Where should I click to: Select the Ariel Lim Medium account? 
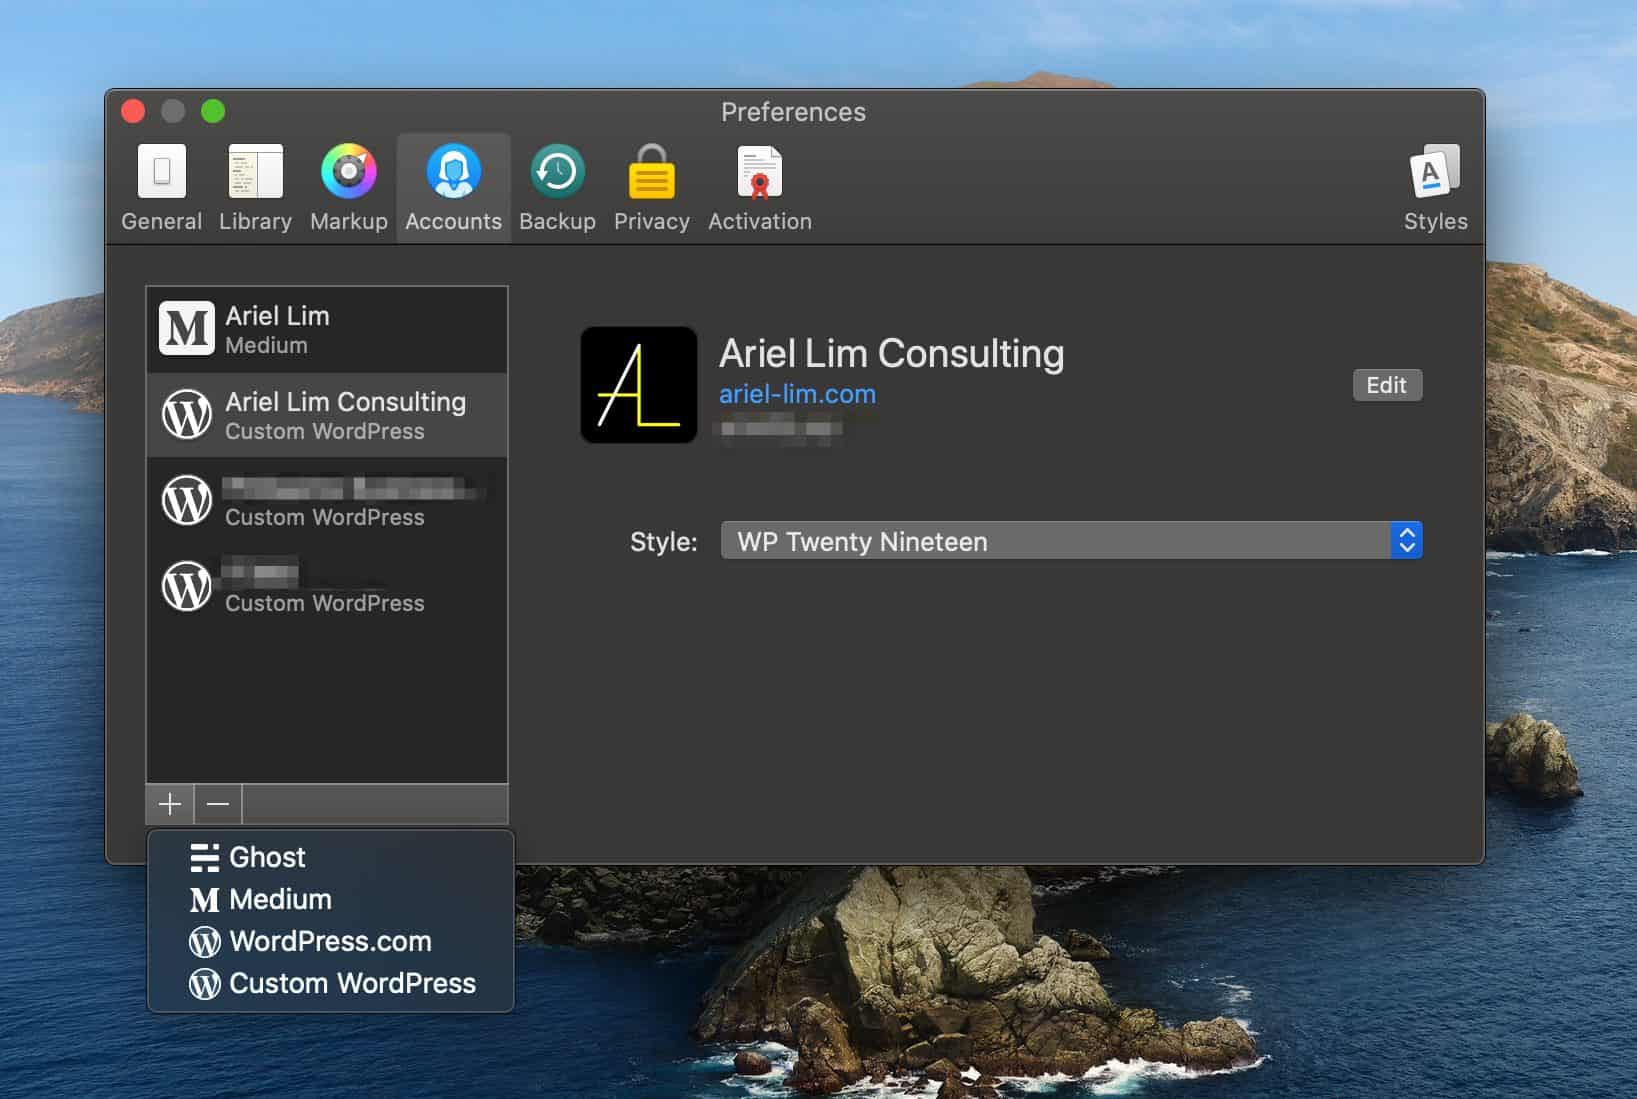[327, 329]
